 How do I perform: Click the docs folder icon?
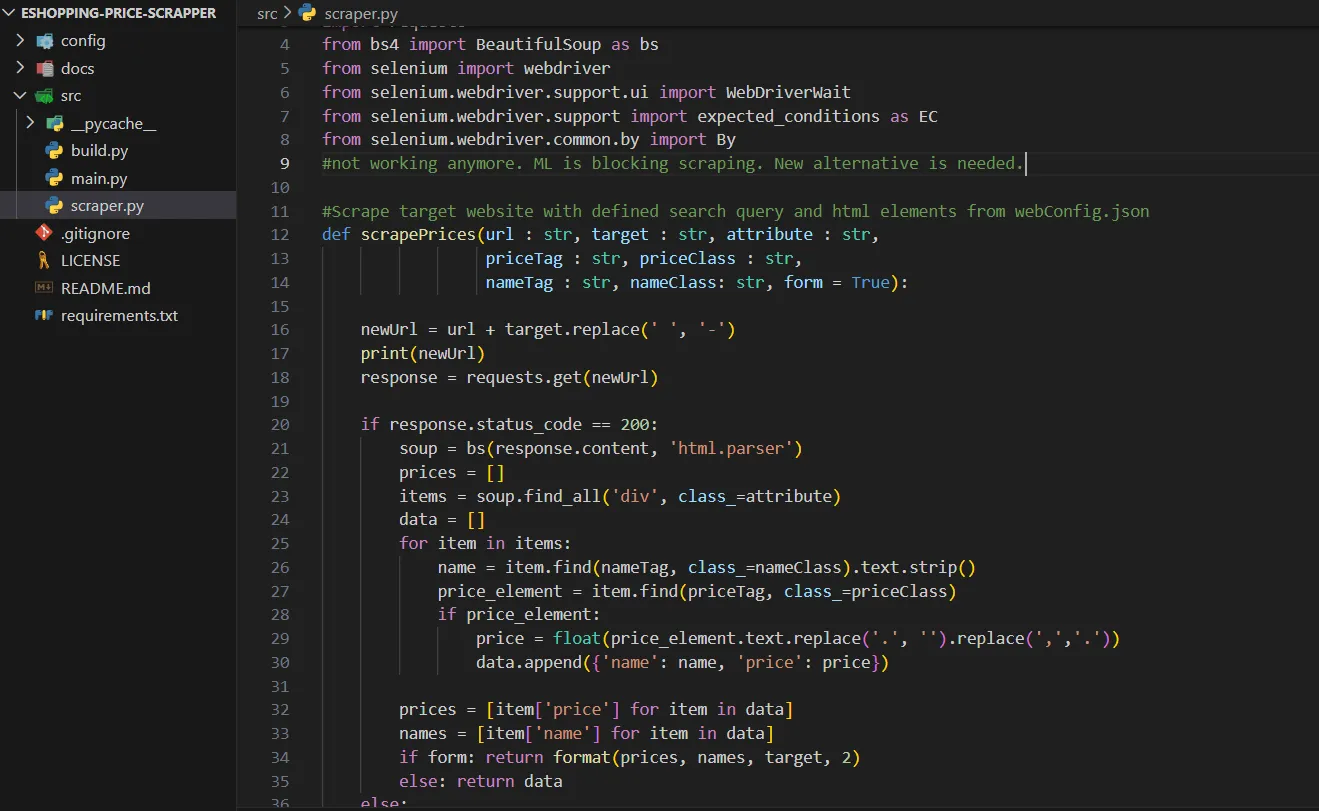[x=44, y=69]
